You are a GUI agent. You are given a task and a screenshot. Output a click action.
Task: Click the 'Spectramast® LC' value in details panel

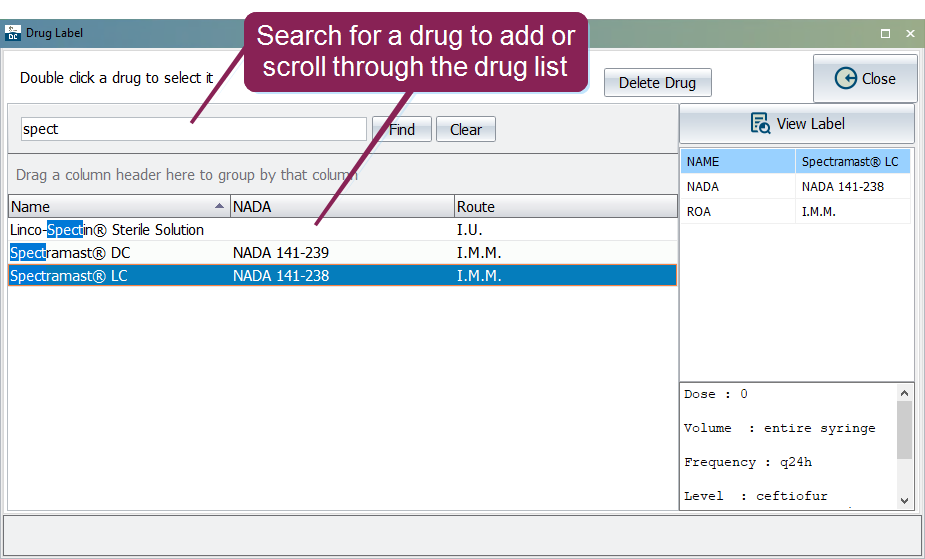click(850, 162)
